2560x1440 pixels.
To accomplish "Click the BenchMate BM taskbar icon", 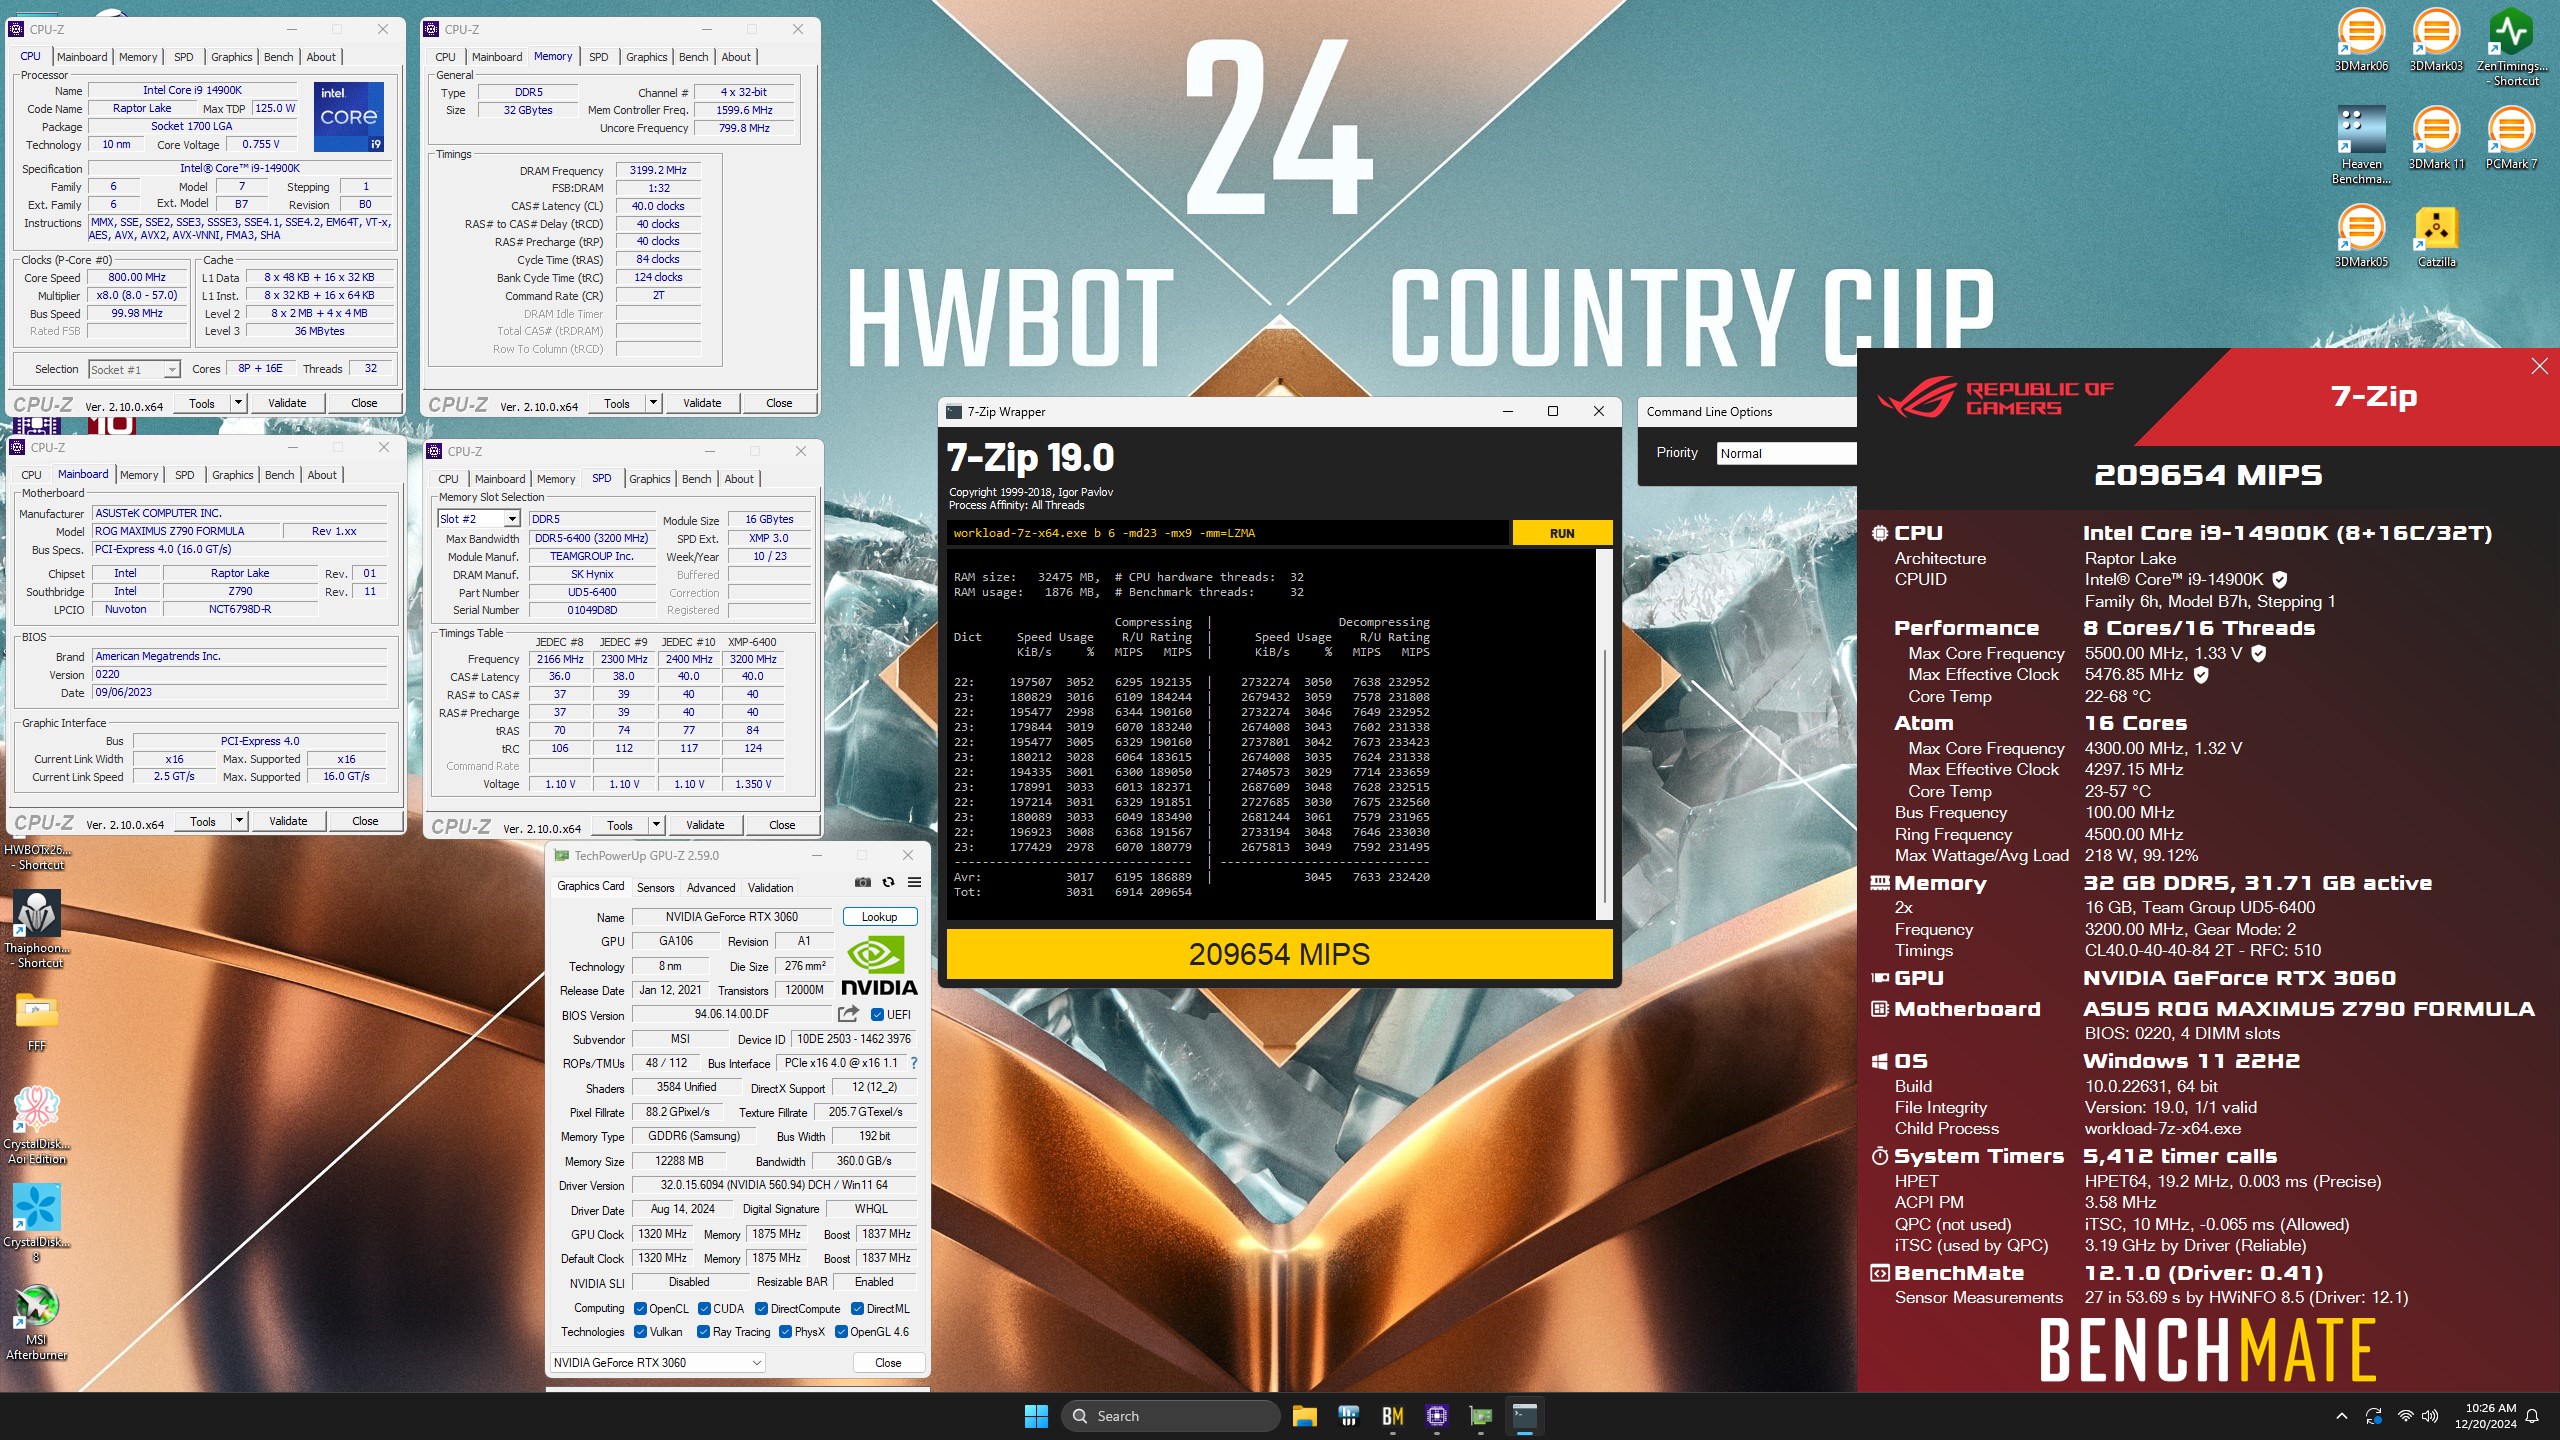I will coord(1392,1416).
